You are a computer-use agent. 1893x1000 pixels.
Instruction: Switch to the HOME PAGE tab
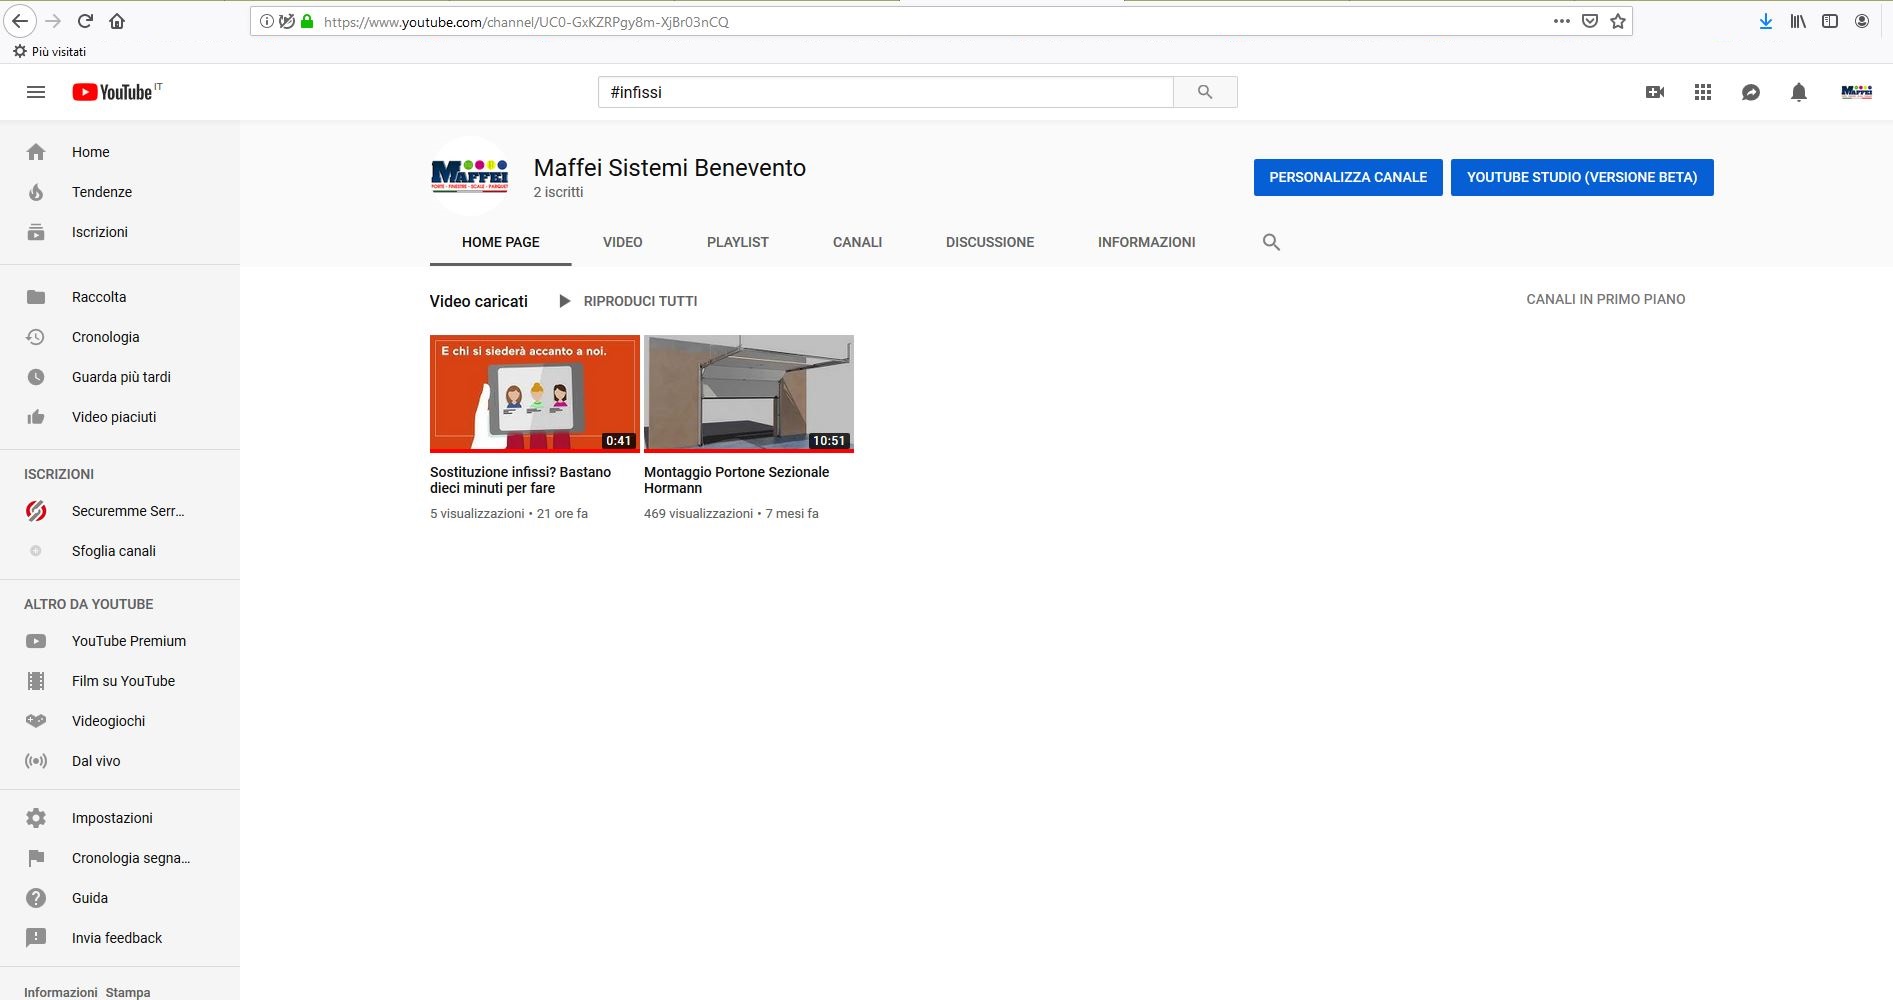click(501, 242)
